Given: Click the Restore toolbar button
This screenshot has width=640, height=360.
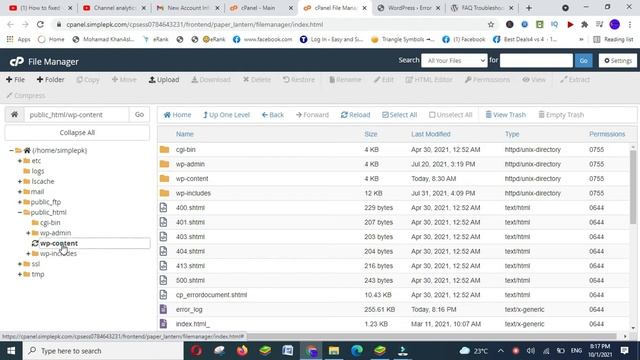Looking at the screenshot, I should click(x=299, y=80).
